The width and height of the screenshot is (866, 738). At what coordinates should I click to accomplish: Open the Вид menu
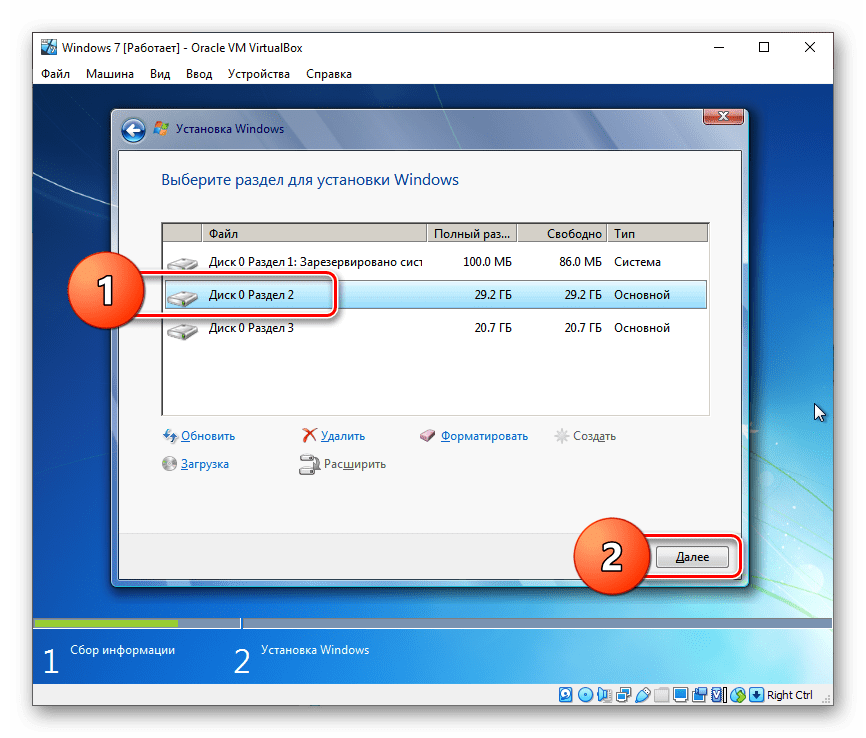pos(160,74)
